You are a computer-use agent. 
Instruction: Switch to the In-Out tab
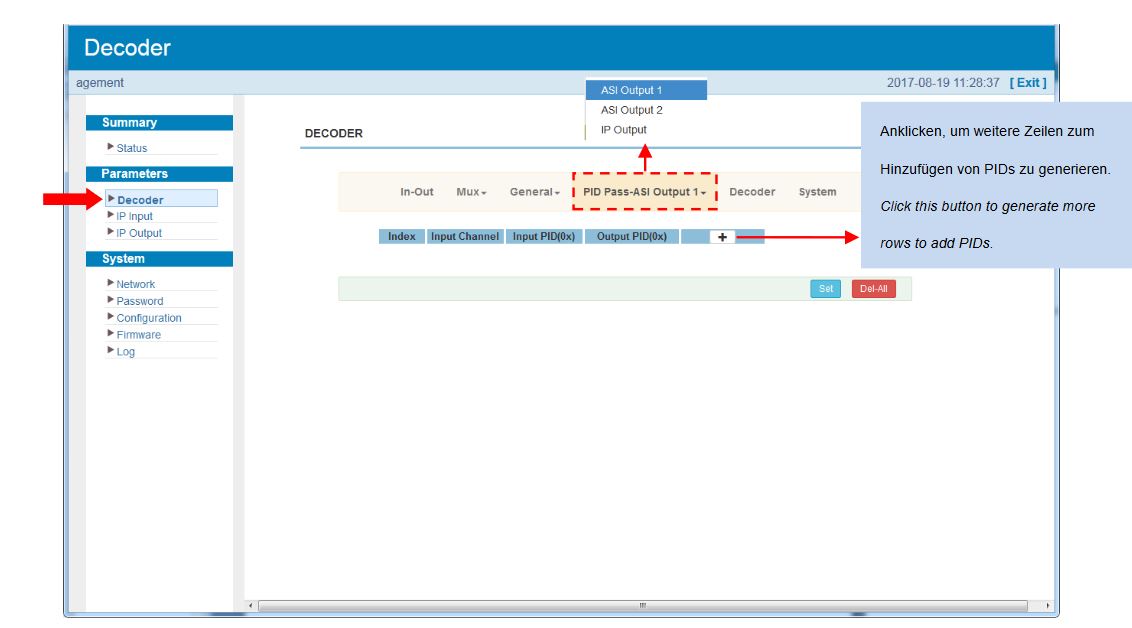click(416, 192)
